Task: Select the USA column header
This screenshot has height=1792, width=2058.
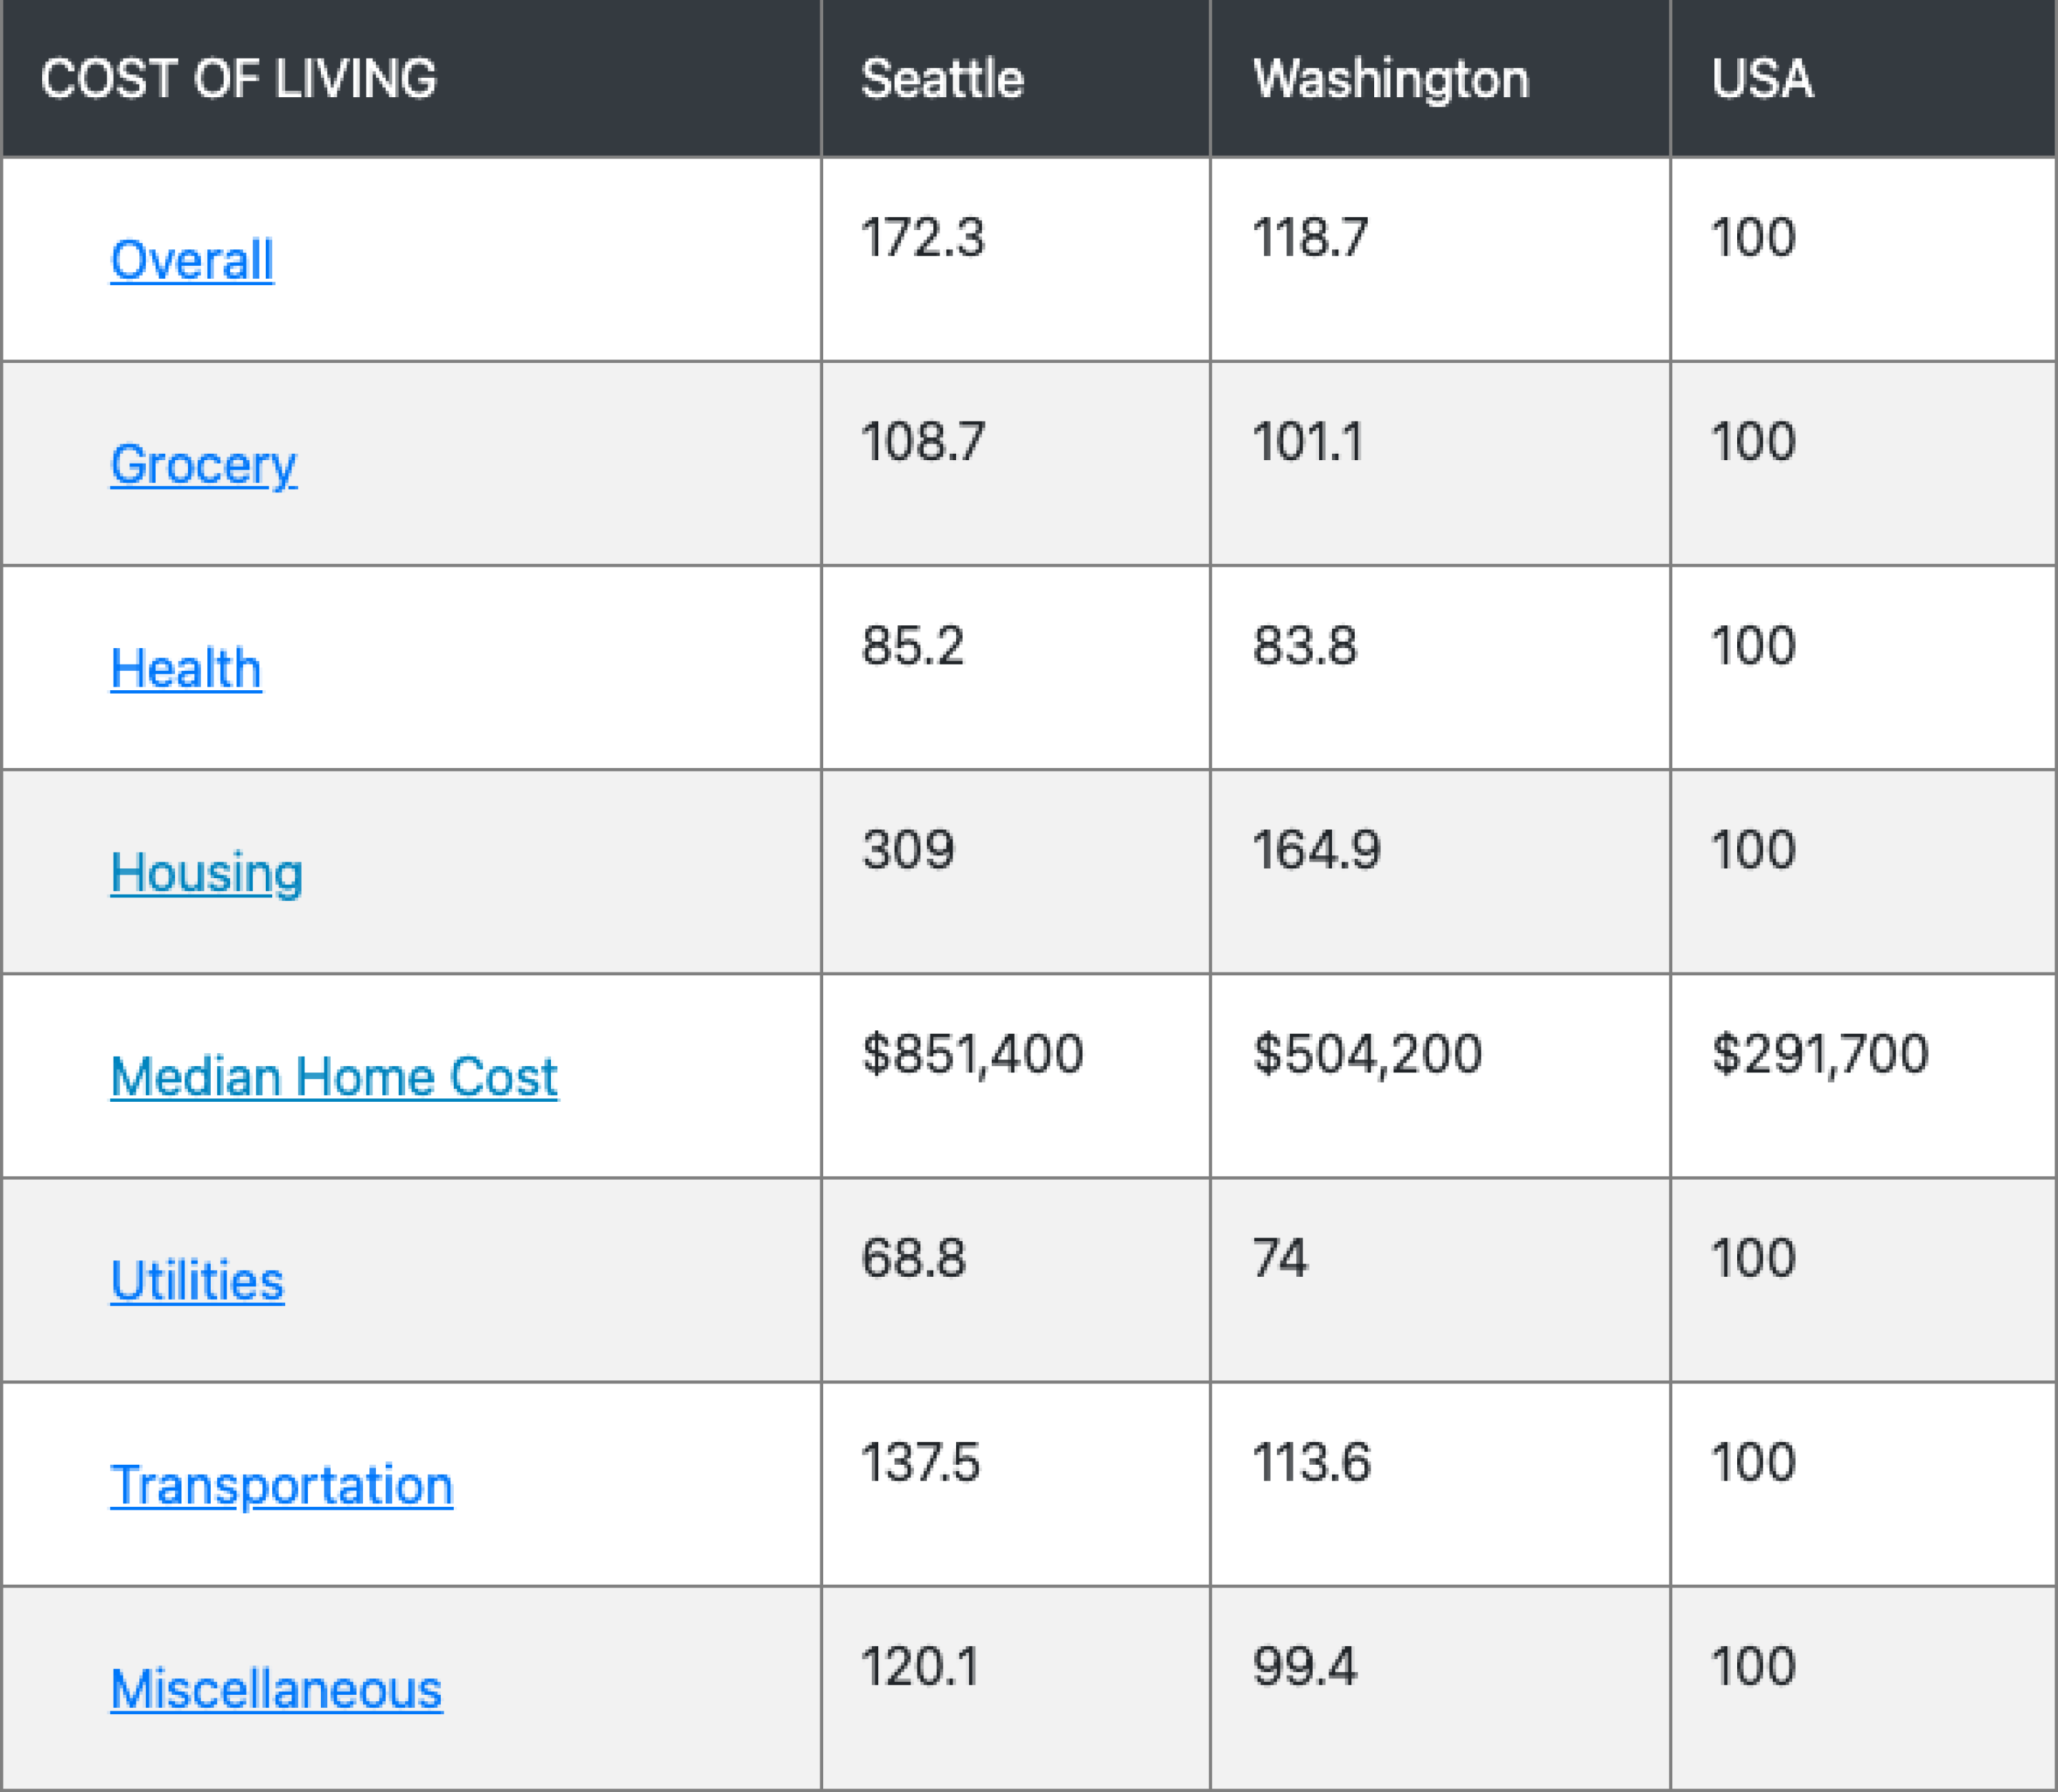Action: 1761,78
